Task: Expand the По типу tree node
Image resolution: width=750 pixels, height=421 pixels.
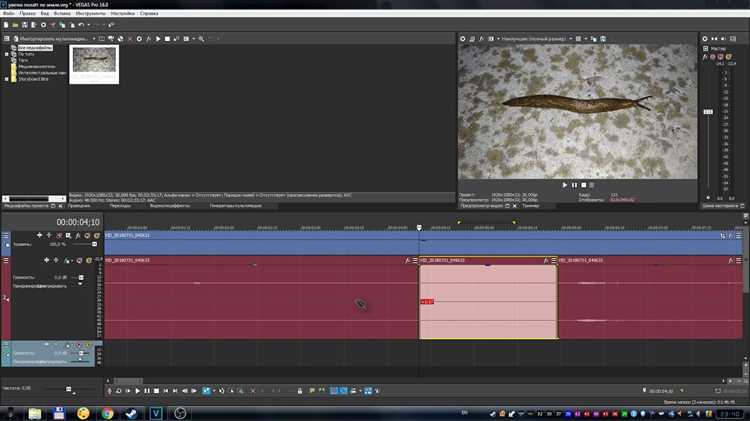Action: (x=7, y=54)
